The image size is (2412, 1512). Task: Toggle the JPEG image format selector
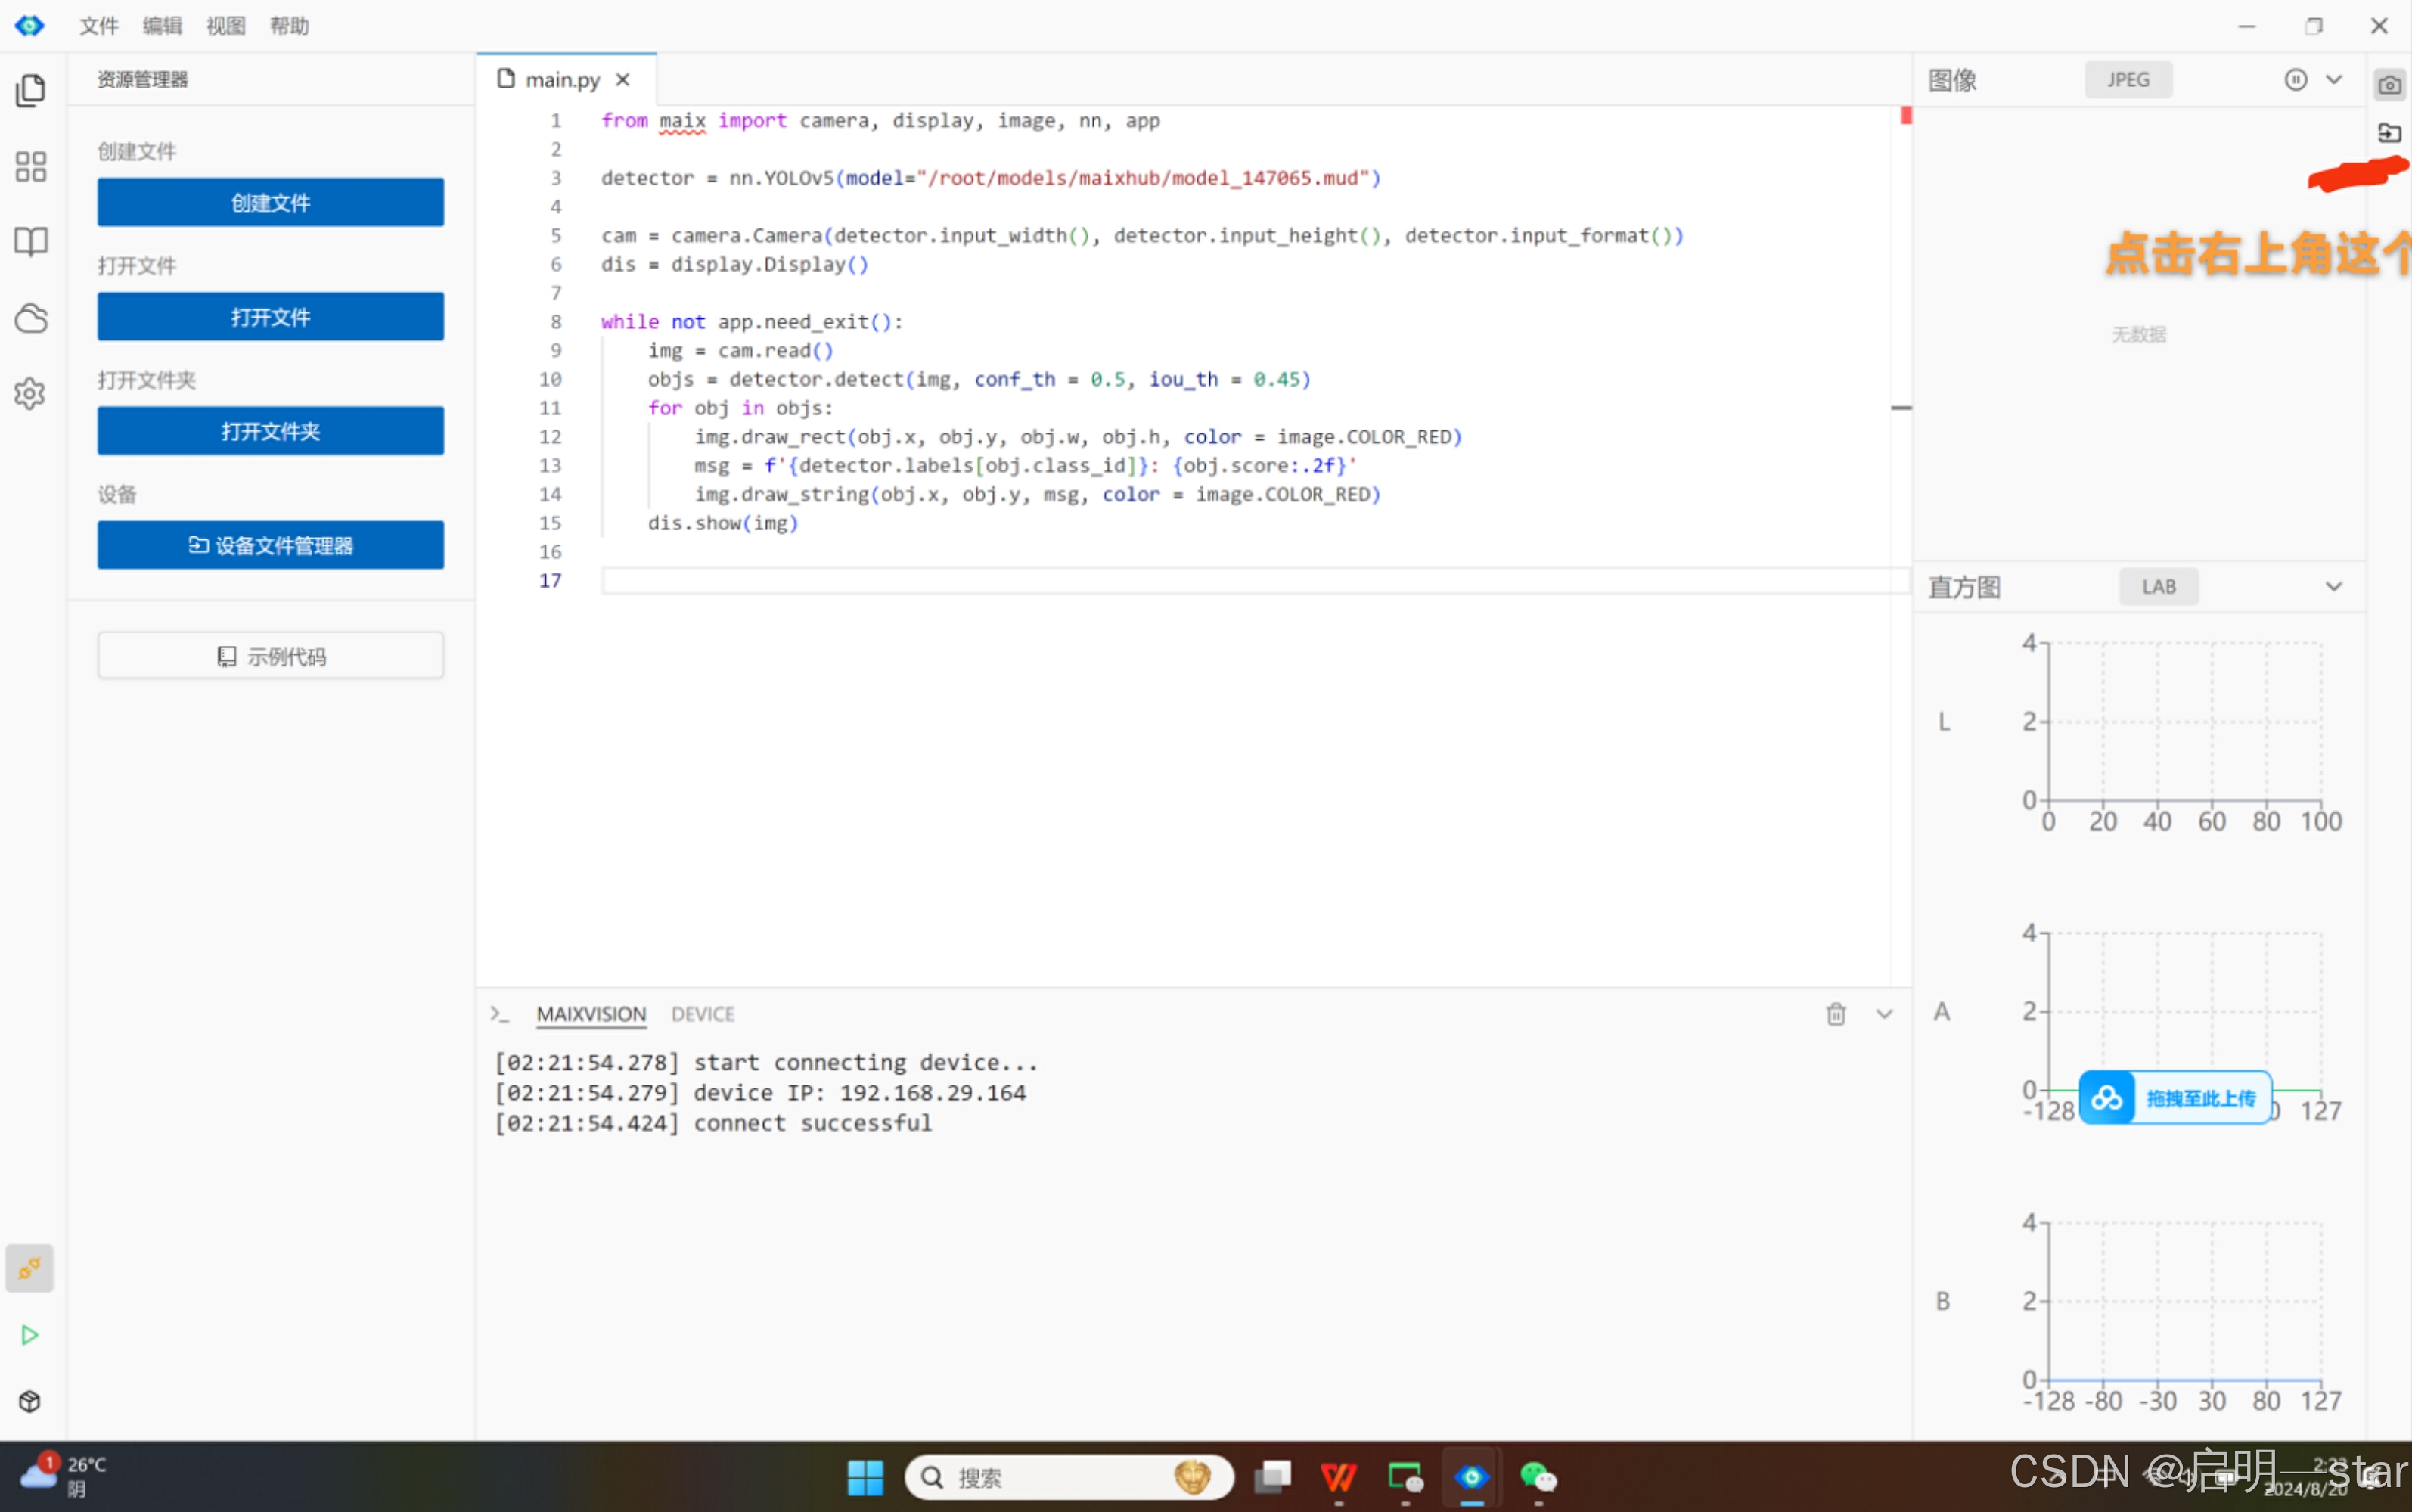[2127, 80]
